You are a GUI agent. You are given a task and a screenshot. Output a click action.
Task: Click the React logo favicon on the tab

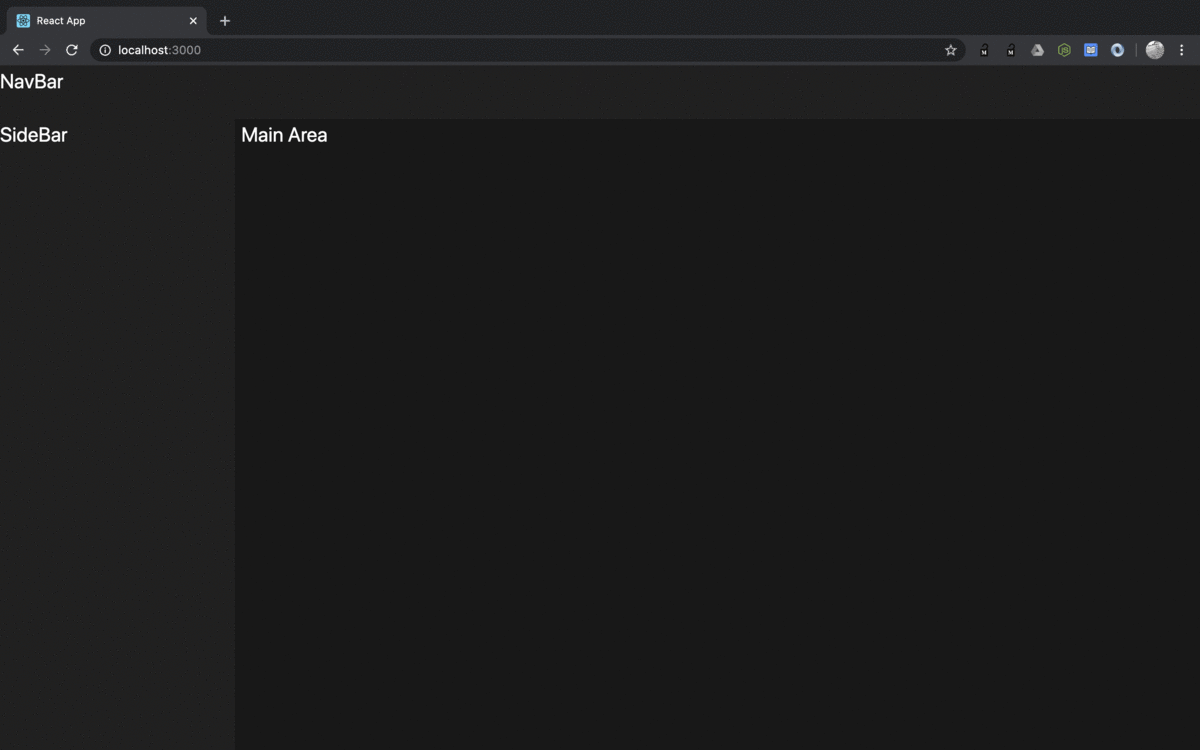pos(23,21)
